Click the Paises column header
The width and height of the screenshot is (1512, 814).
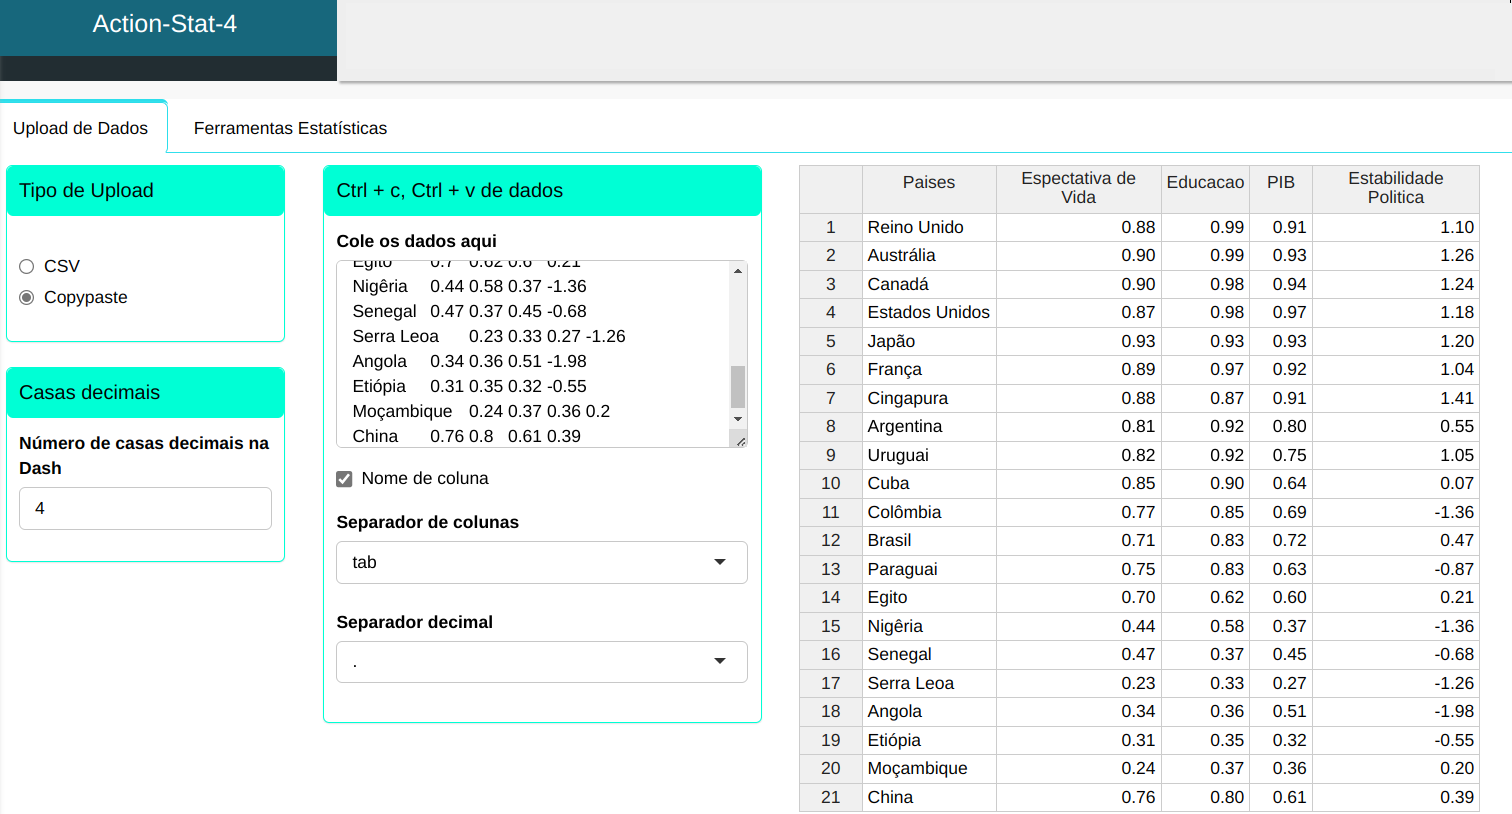pos(928,182)
